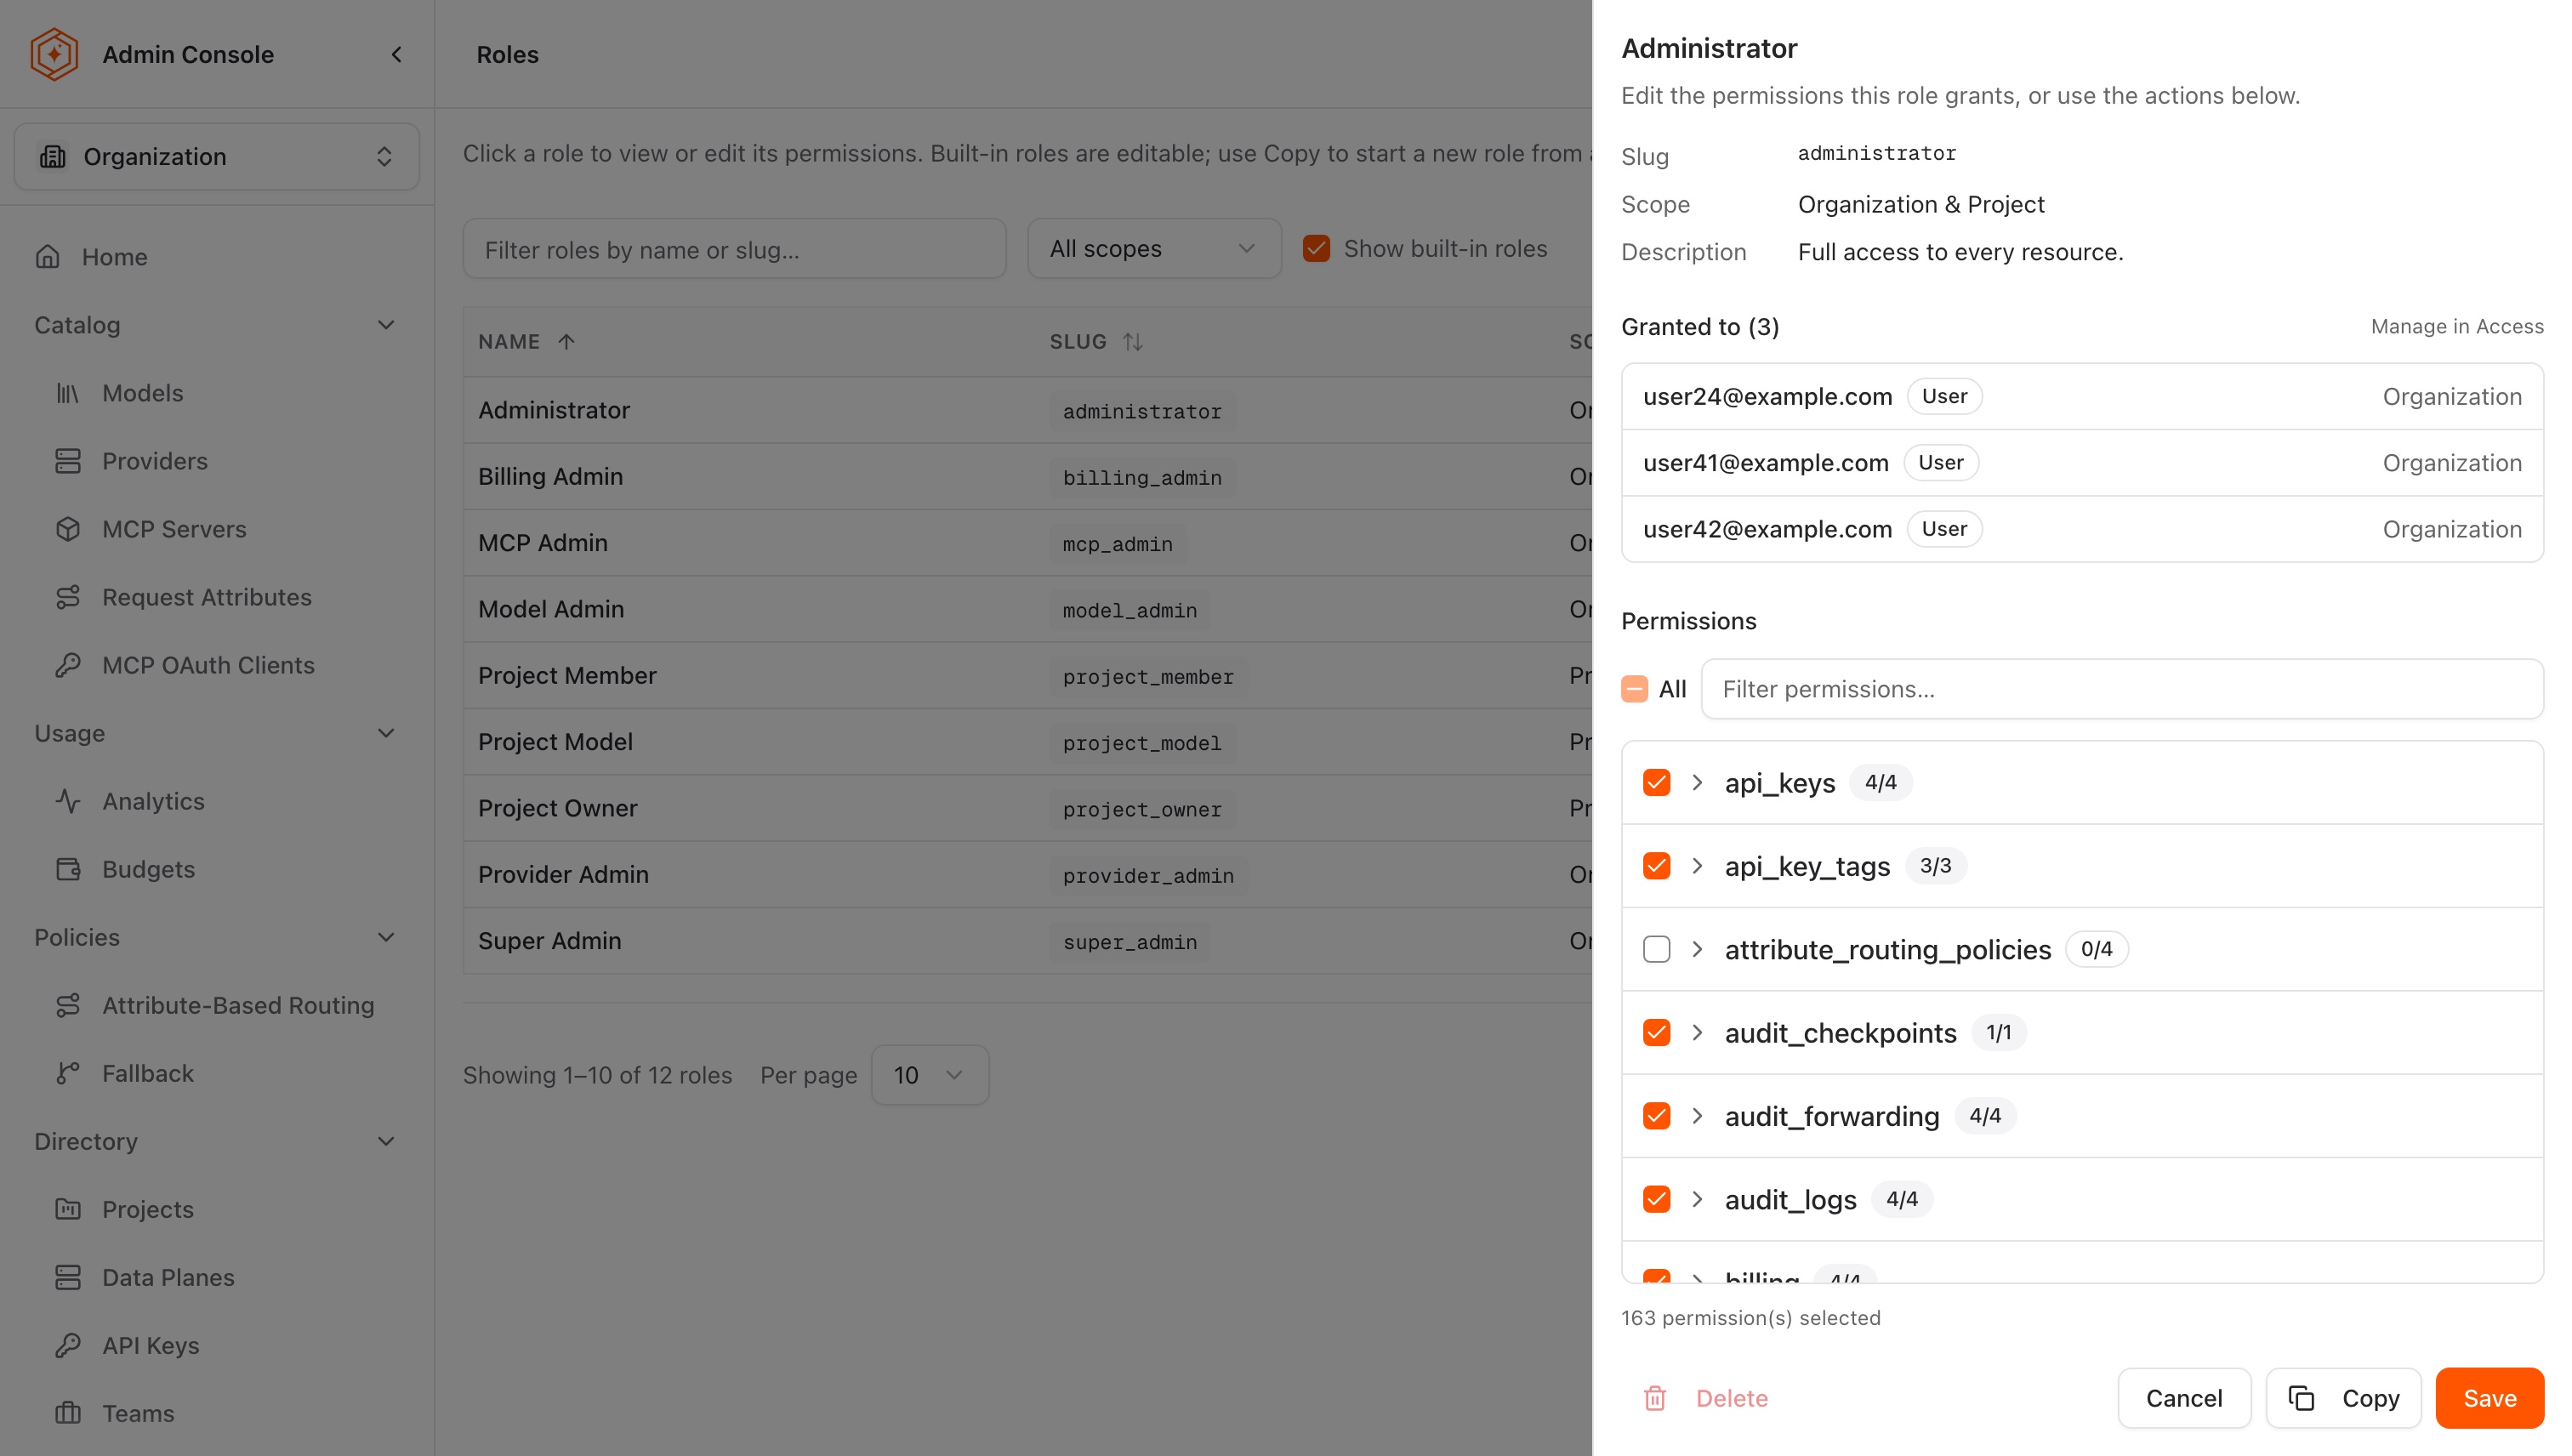The height and width of the screenshot is (1456, 2572).
Task: Expand the audit_logs permission group
Action: [x=1697, y=1199]
